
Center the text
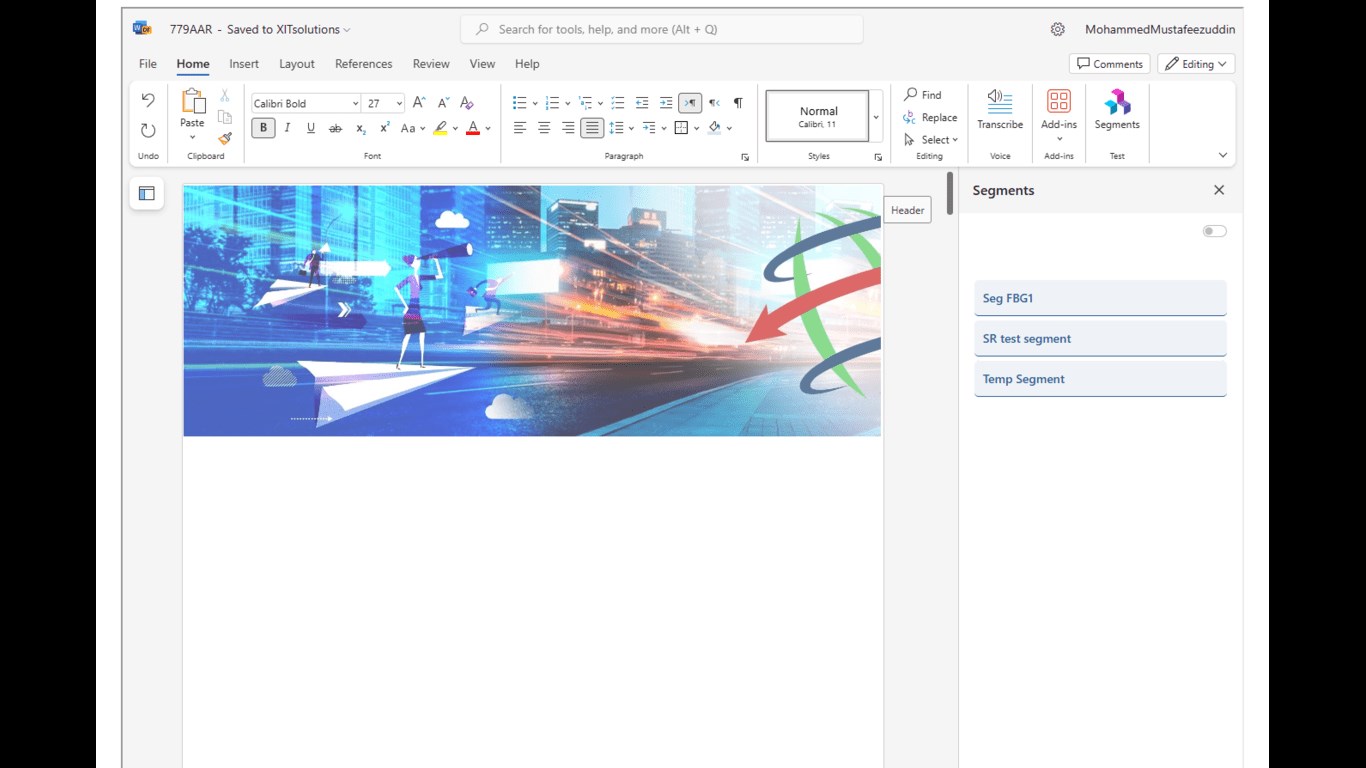tap(544, 128)
